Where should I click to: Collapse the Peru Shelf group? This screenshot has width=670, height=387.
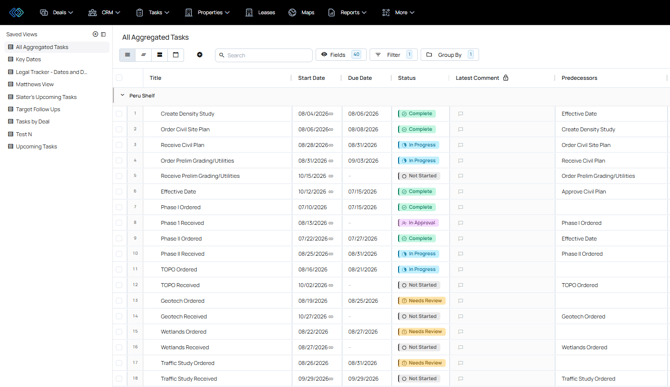pyautogui.click(x=122, y=95)
